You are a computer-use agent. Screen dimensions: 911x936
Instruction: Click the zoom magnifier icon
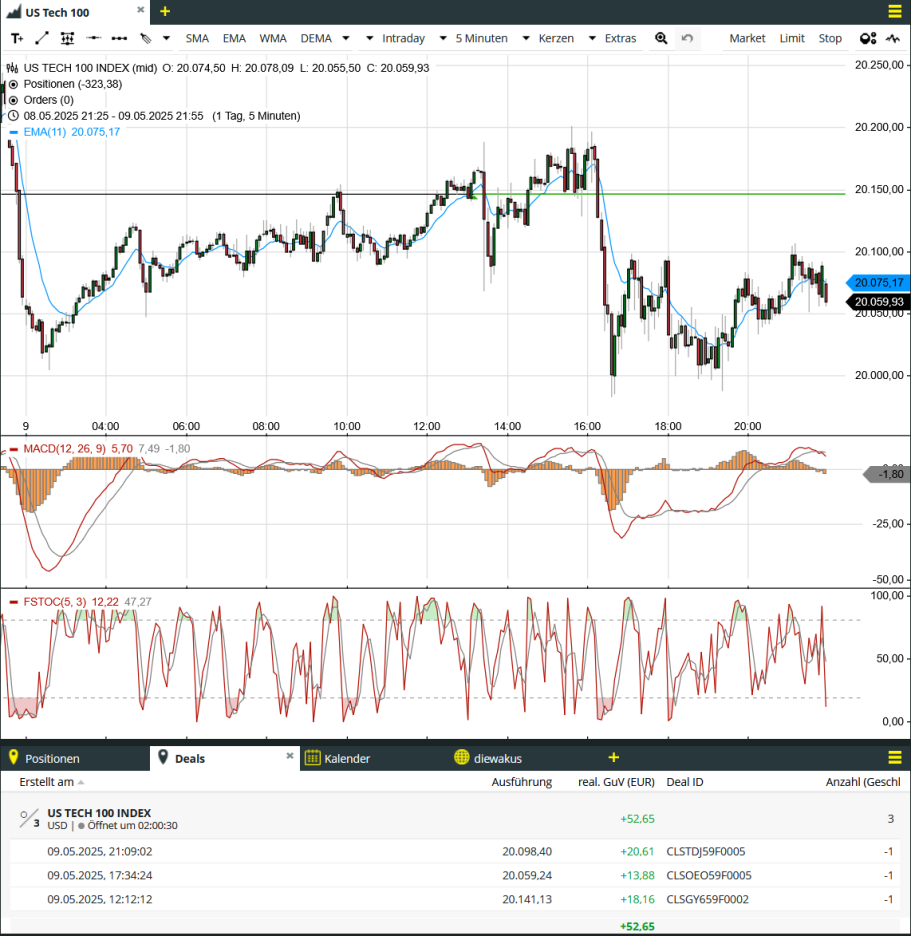point(661,38)
